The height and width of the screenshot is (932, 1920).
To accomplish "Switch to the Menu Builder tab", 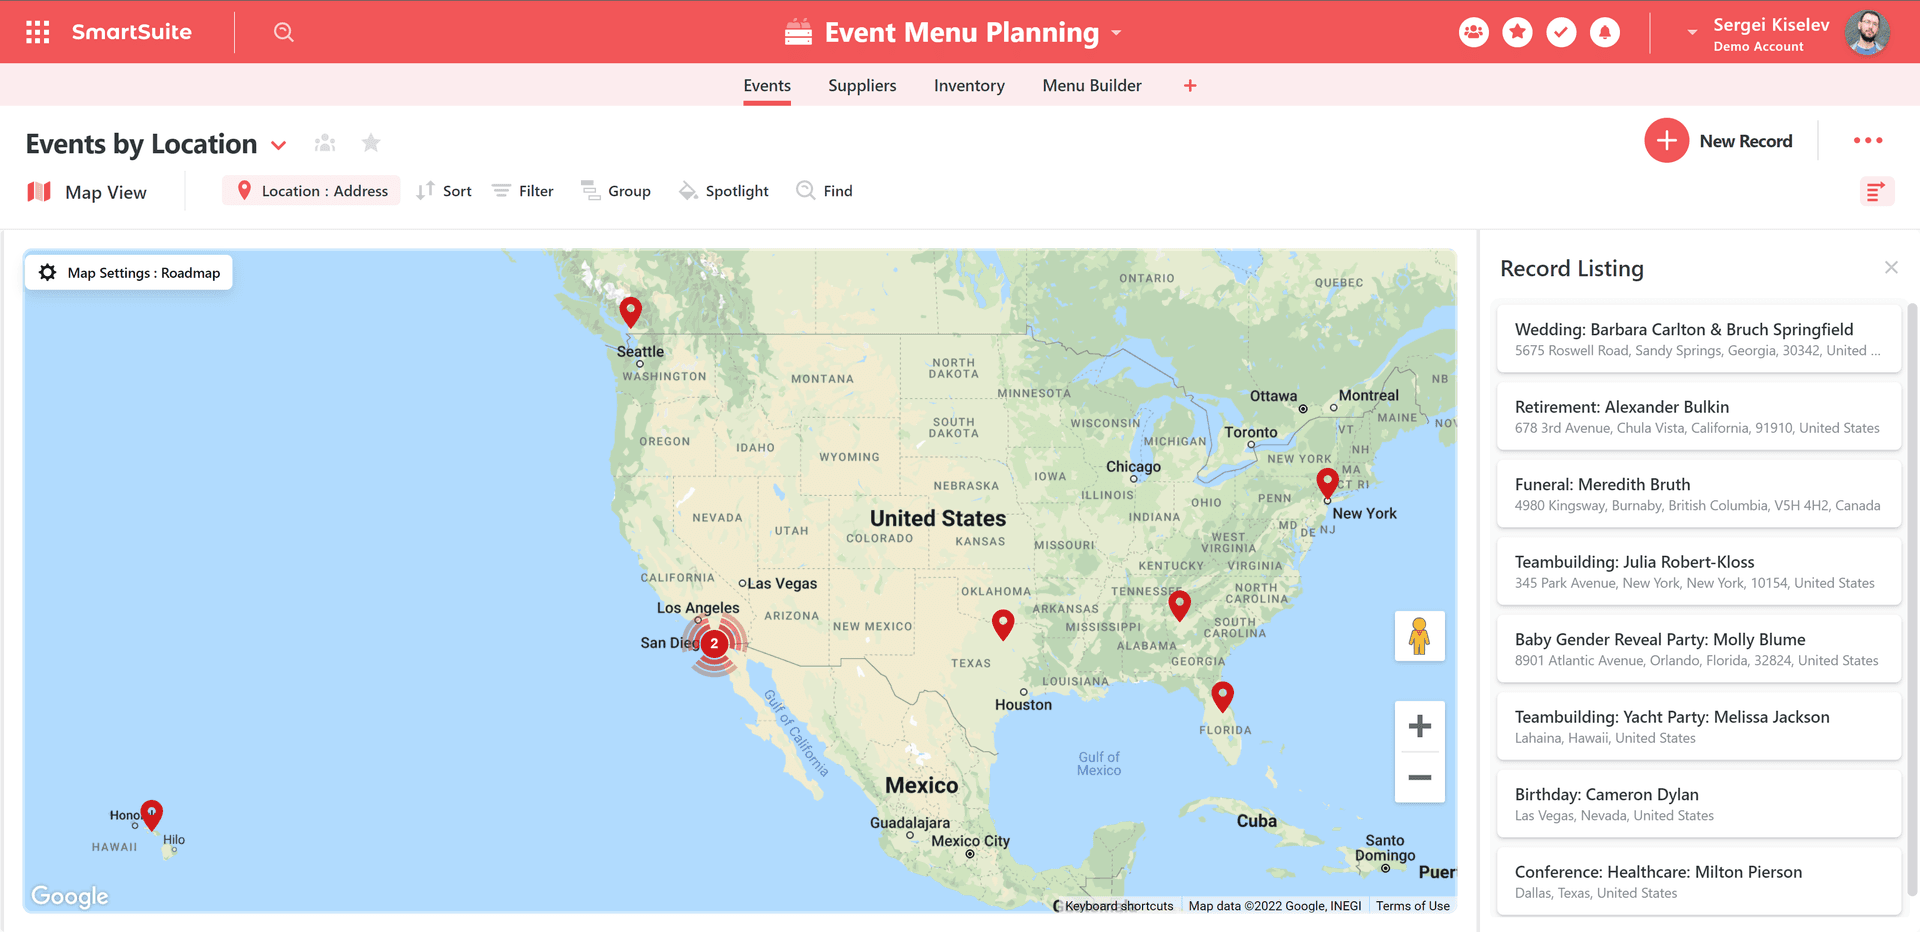I will pyautogui.click(x=1091, y=86).
